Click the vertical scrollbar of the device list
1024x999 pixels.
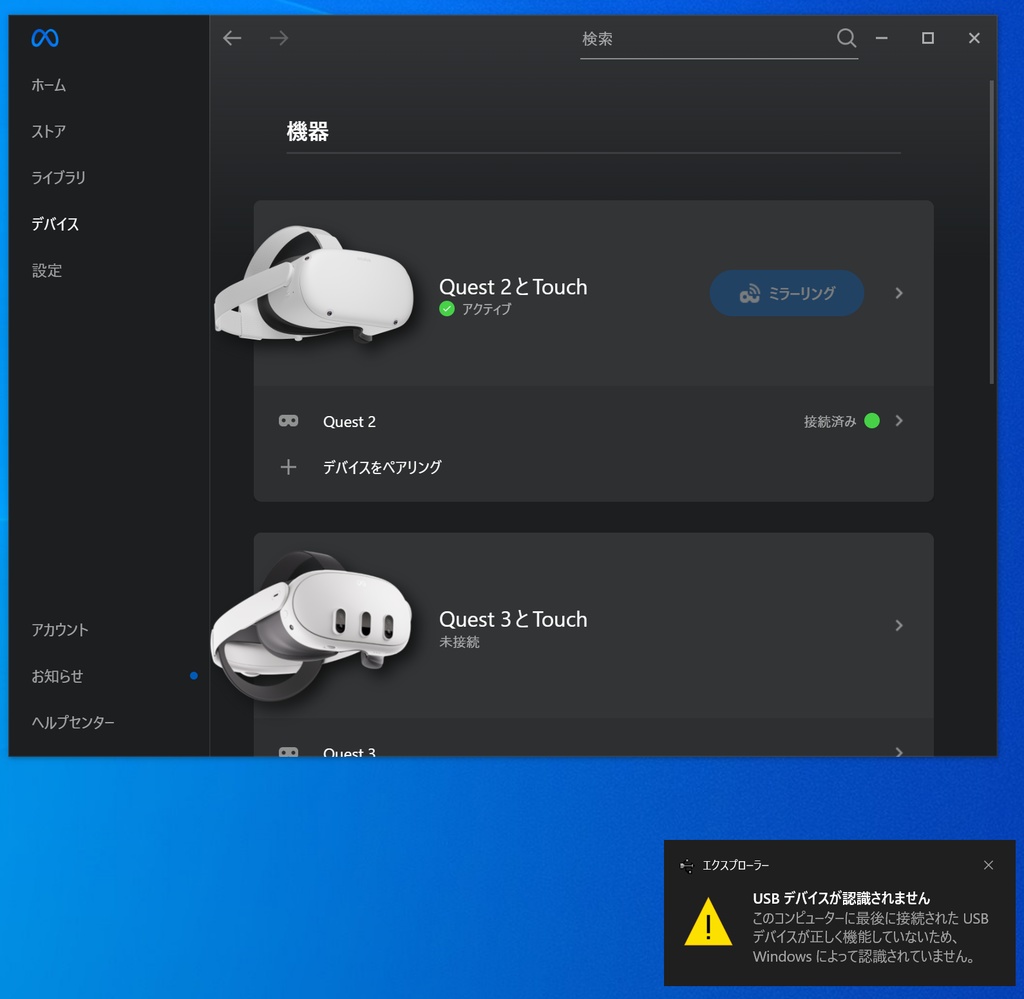[x=991, y=232]
